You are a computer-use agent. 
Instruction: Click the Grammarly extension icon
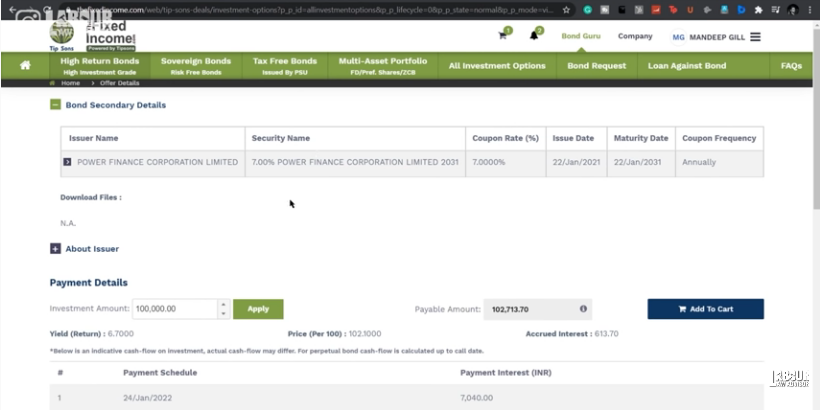pyautogui.click(x=587, y=9)
